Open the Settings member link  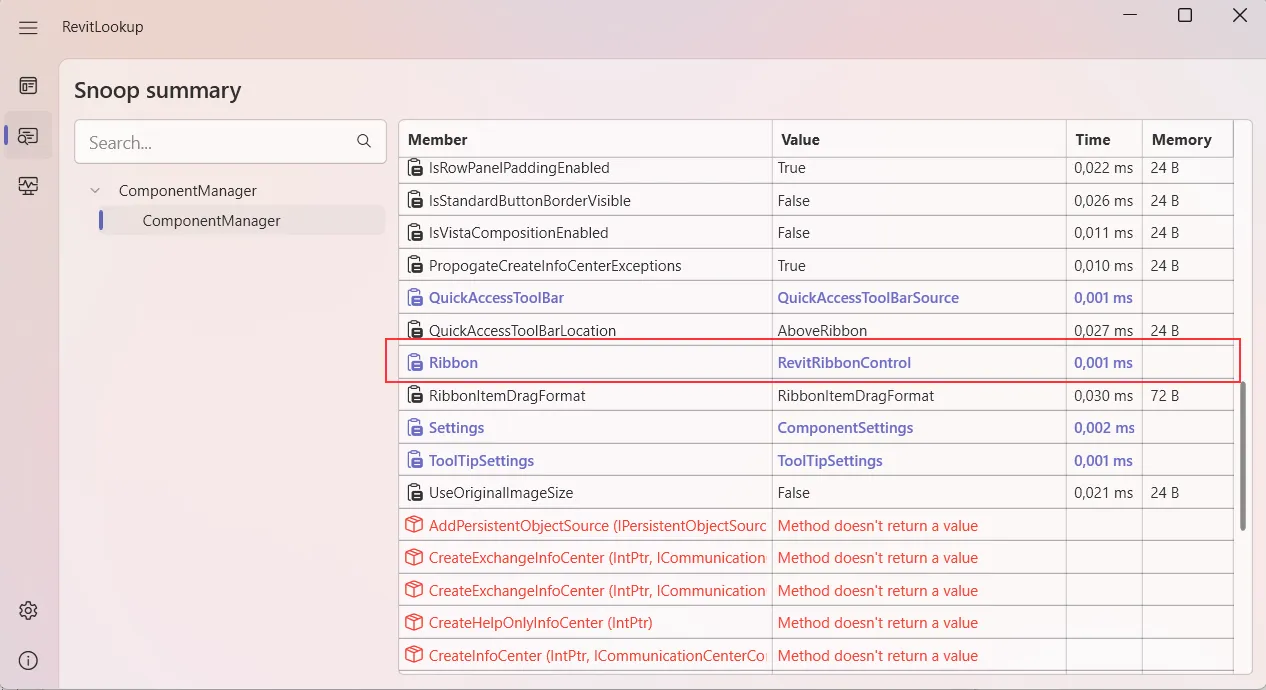[456, 428]
